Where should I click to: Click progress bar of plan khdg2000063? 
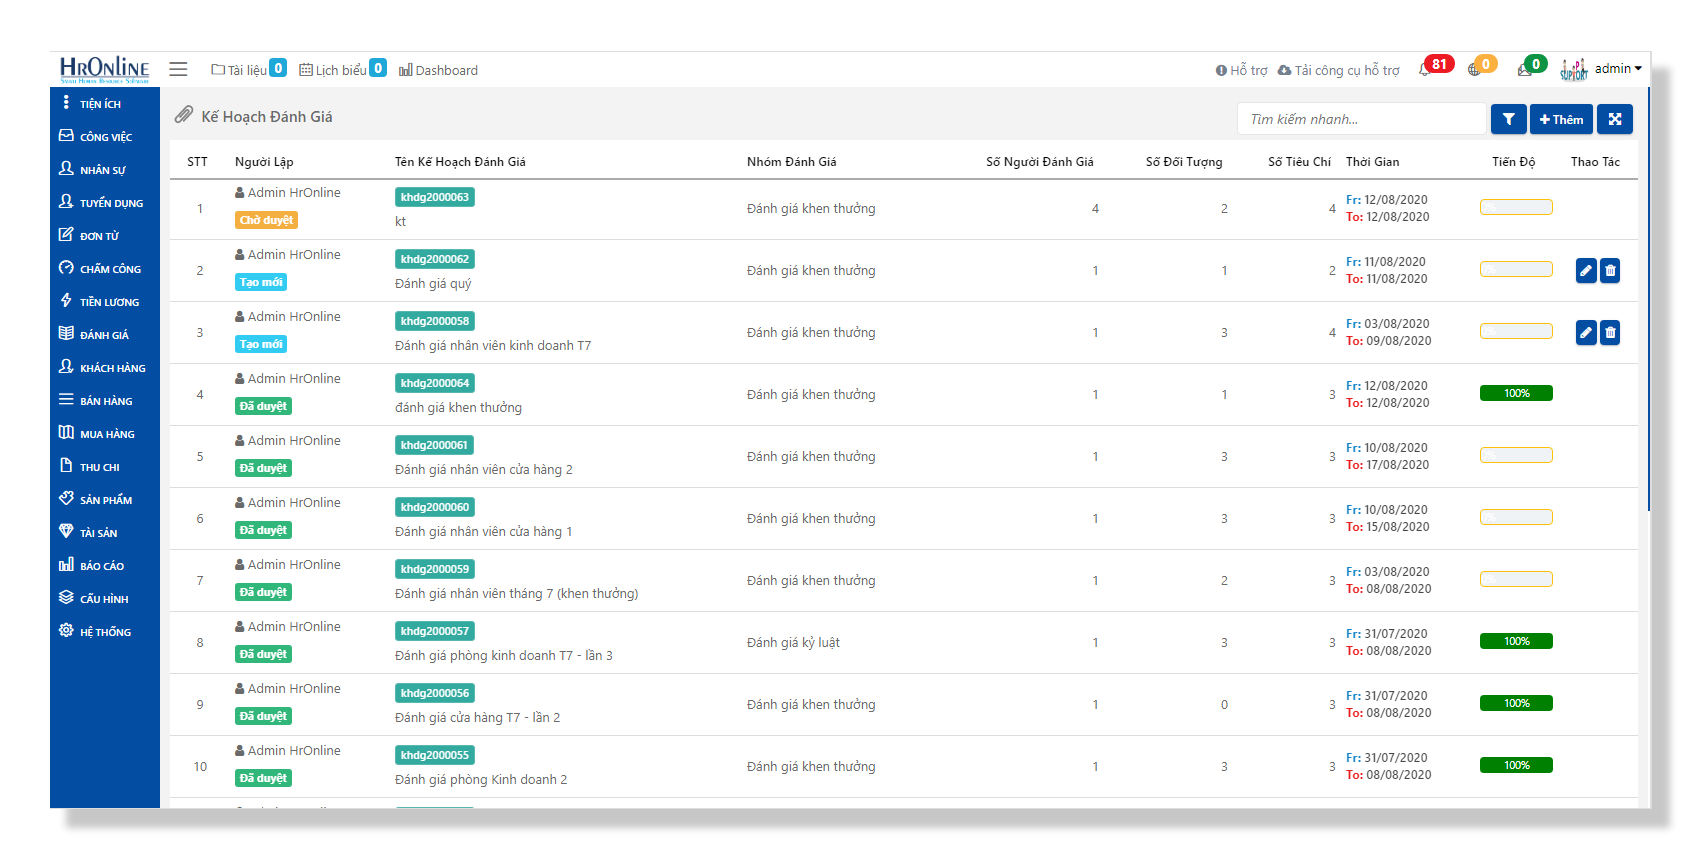1516,207
